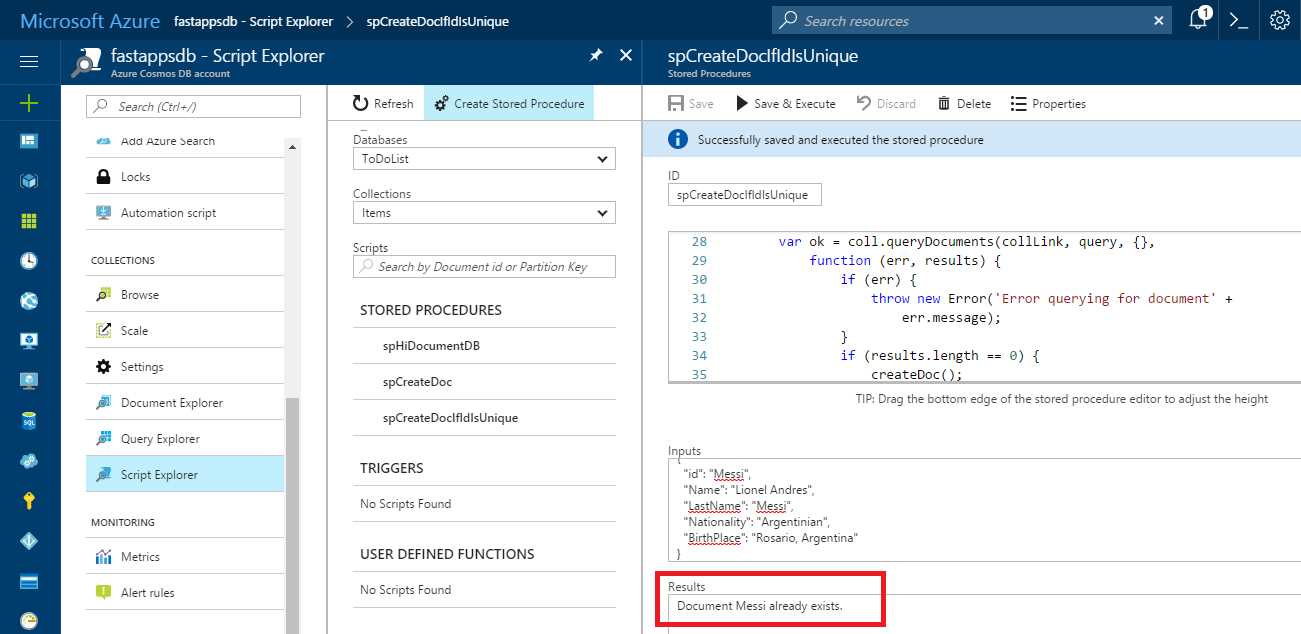This screenshot has width=1301, height=634.
Task: Open the green grid Resource groups icon
Action: point(29,221)
